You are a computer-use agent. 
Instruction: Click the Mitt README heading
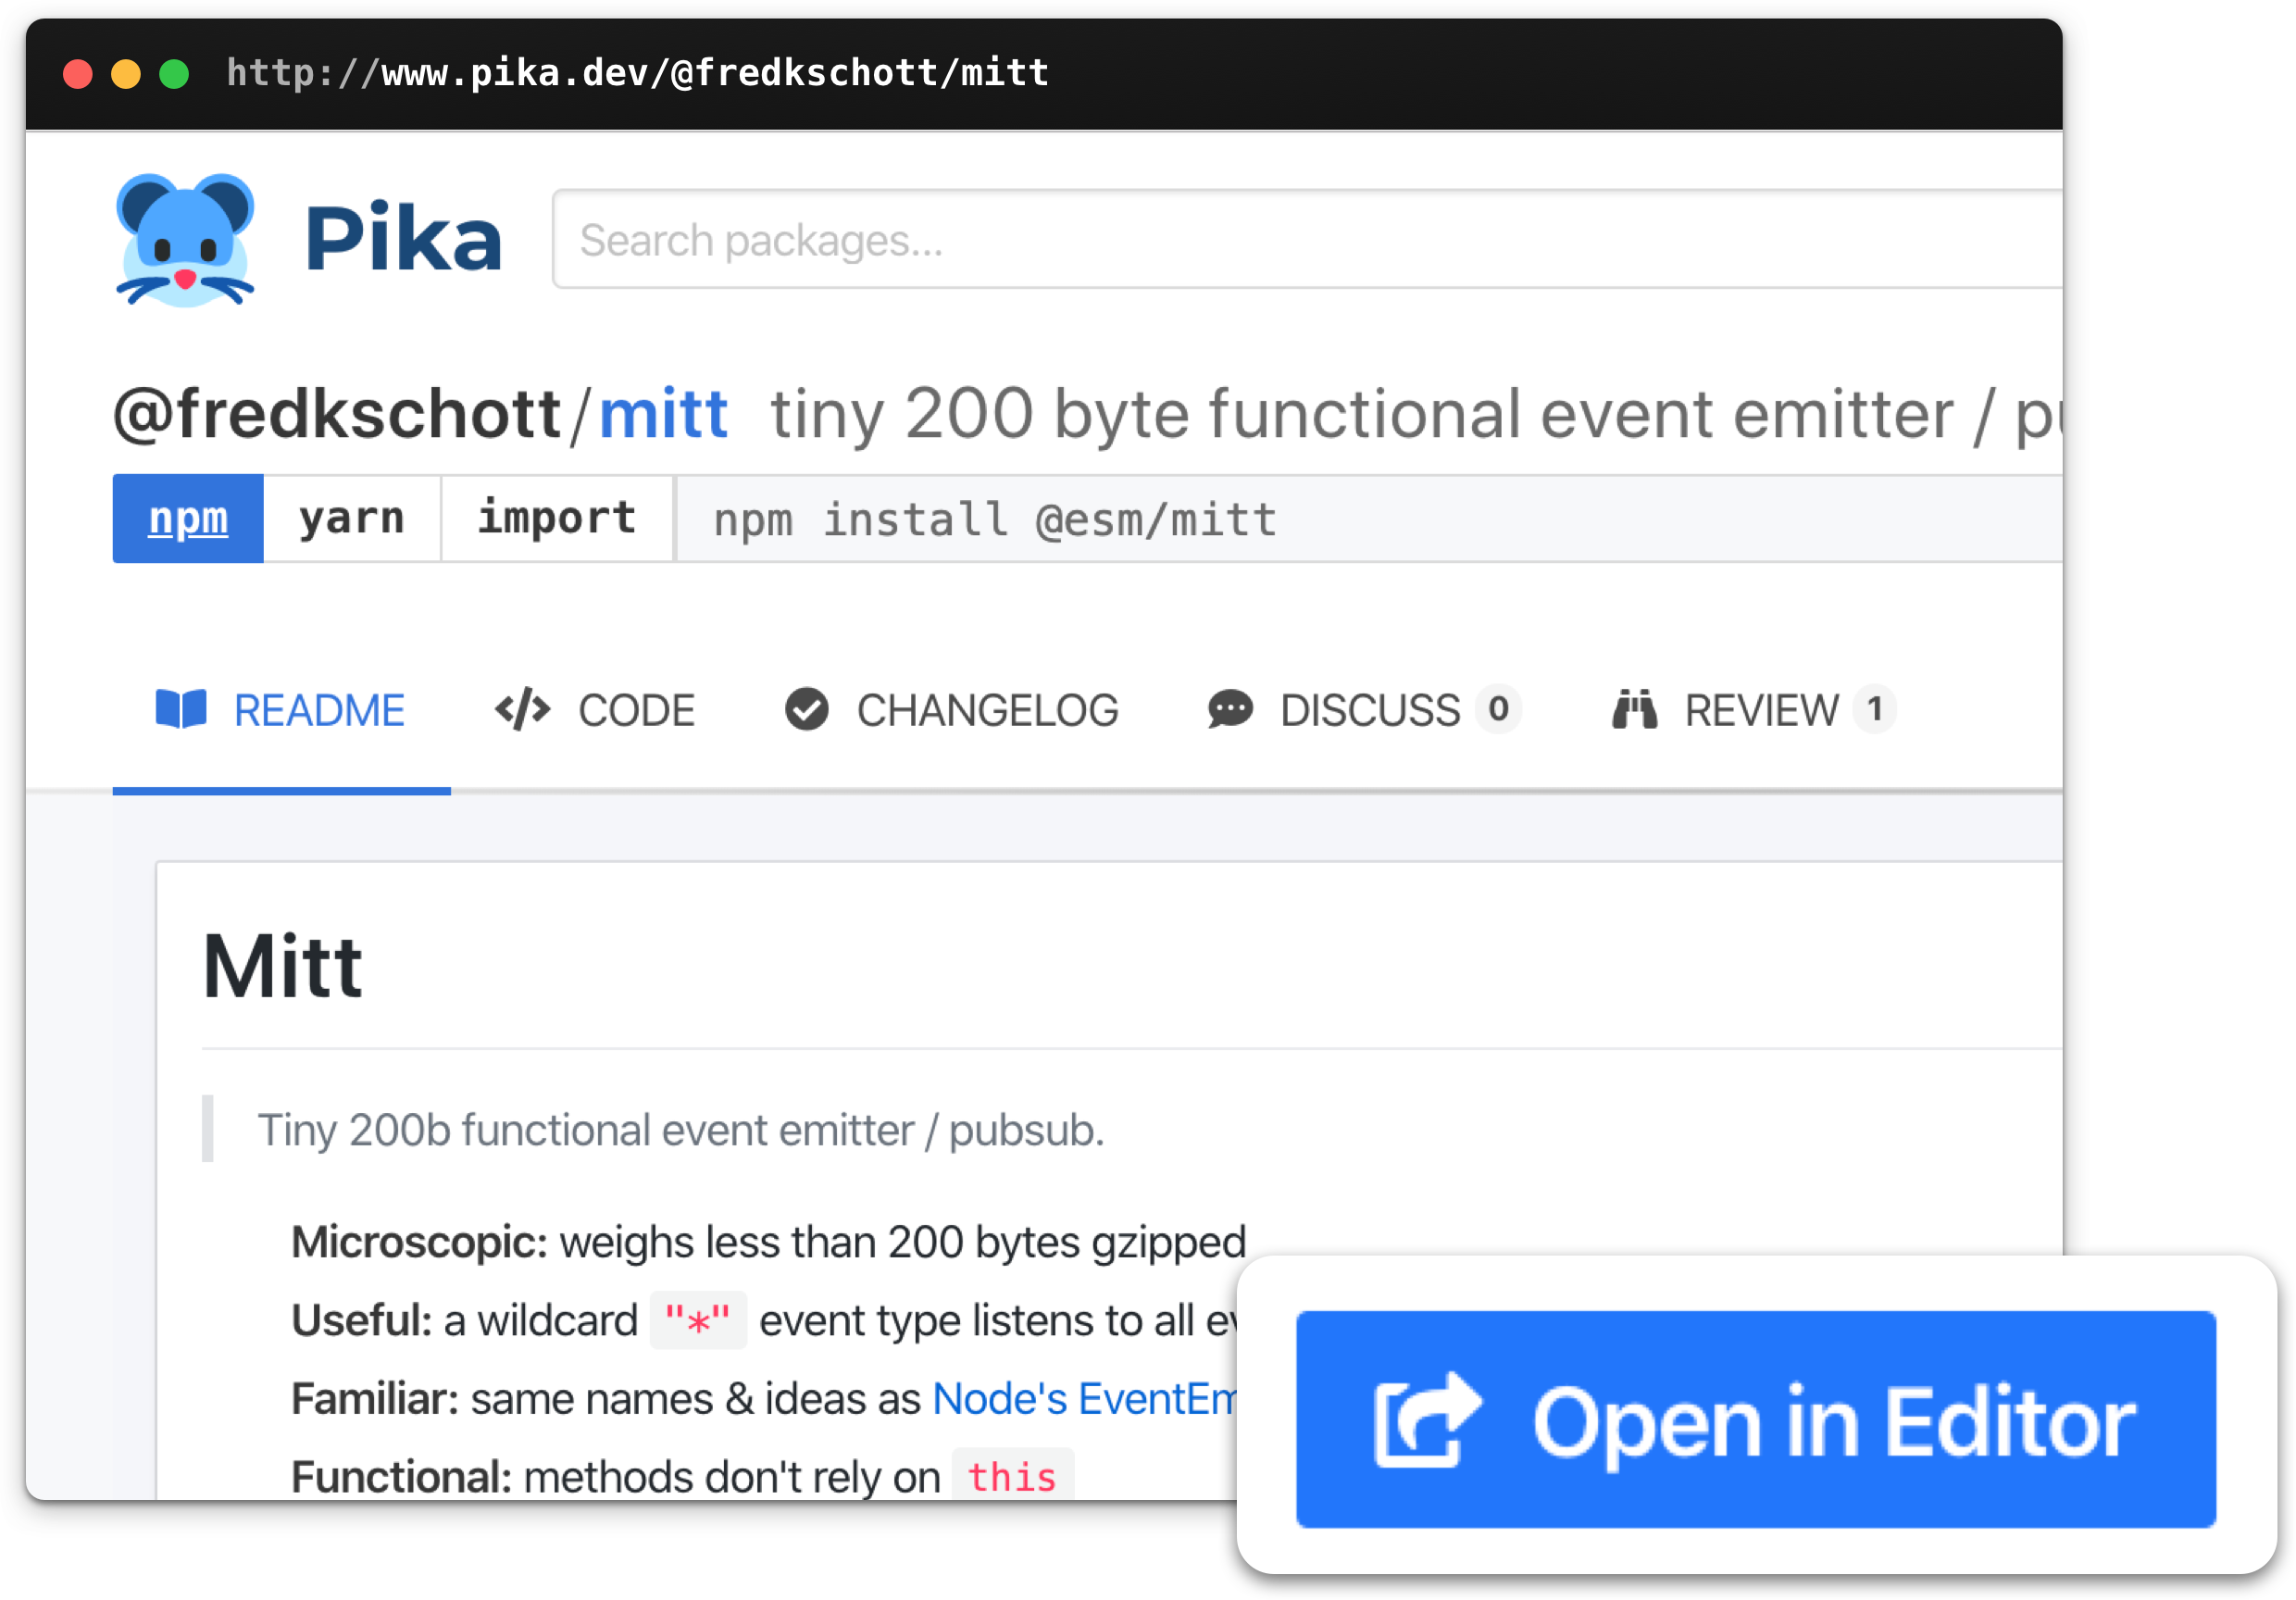[283, 967]
